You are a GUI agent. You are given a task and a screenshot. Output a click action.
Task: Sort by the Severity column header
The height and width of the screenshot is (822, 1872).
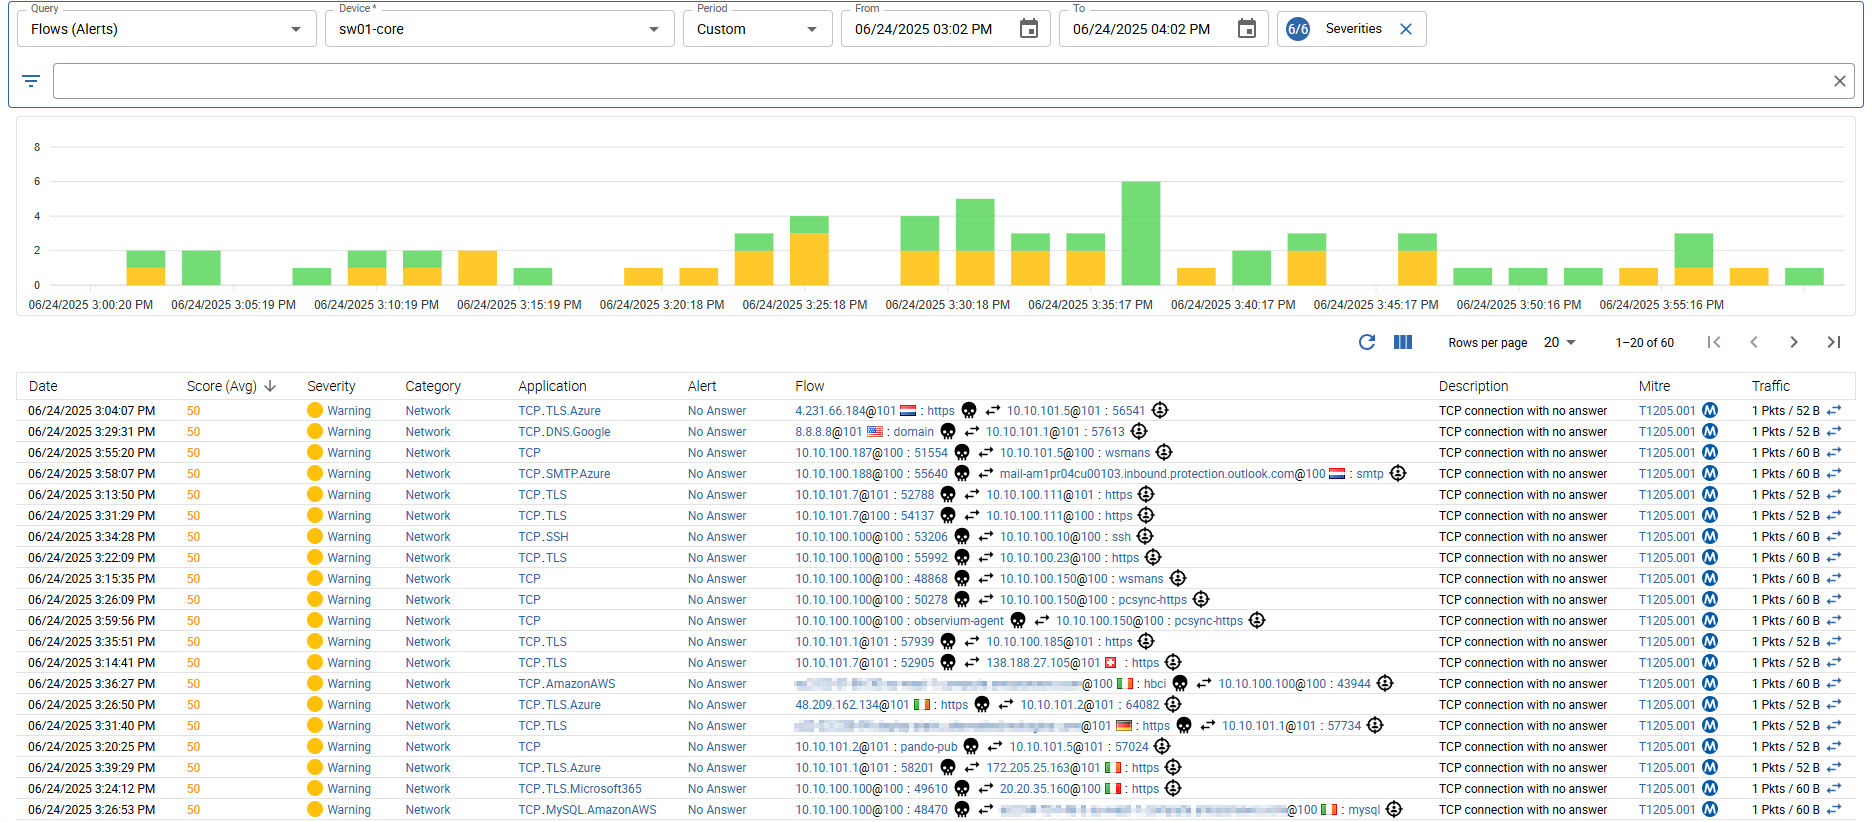point(331,386)
